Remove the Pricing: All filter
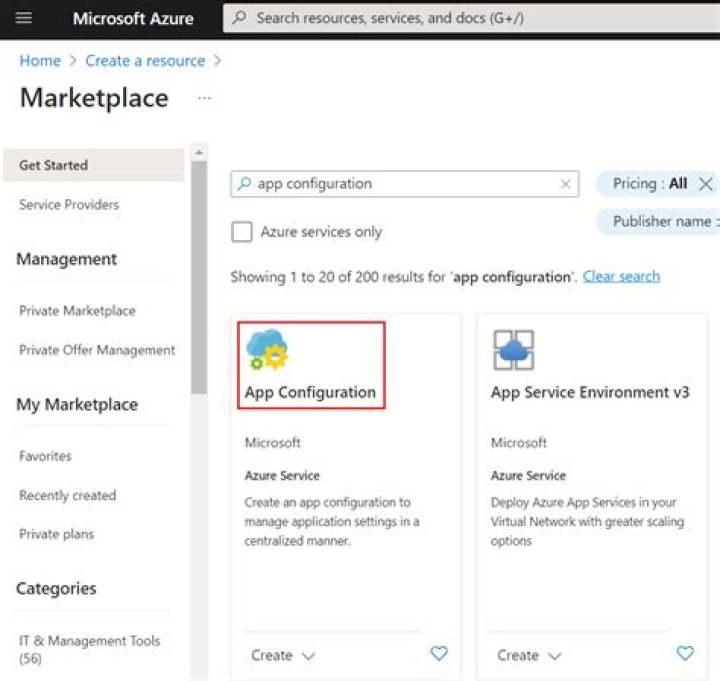This screenshot has height=681, width=720. click(705, 184)
